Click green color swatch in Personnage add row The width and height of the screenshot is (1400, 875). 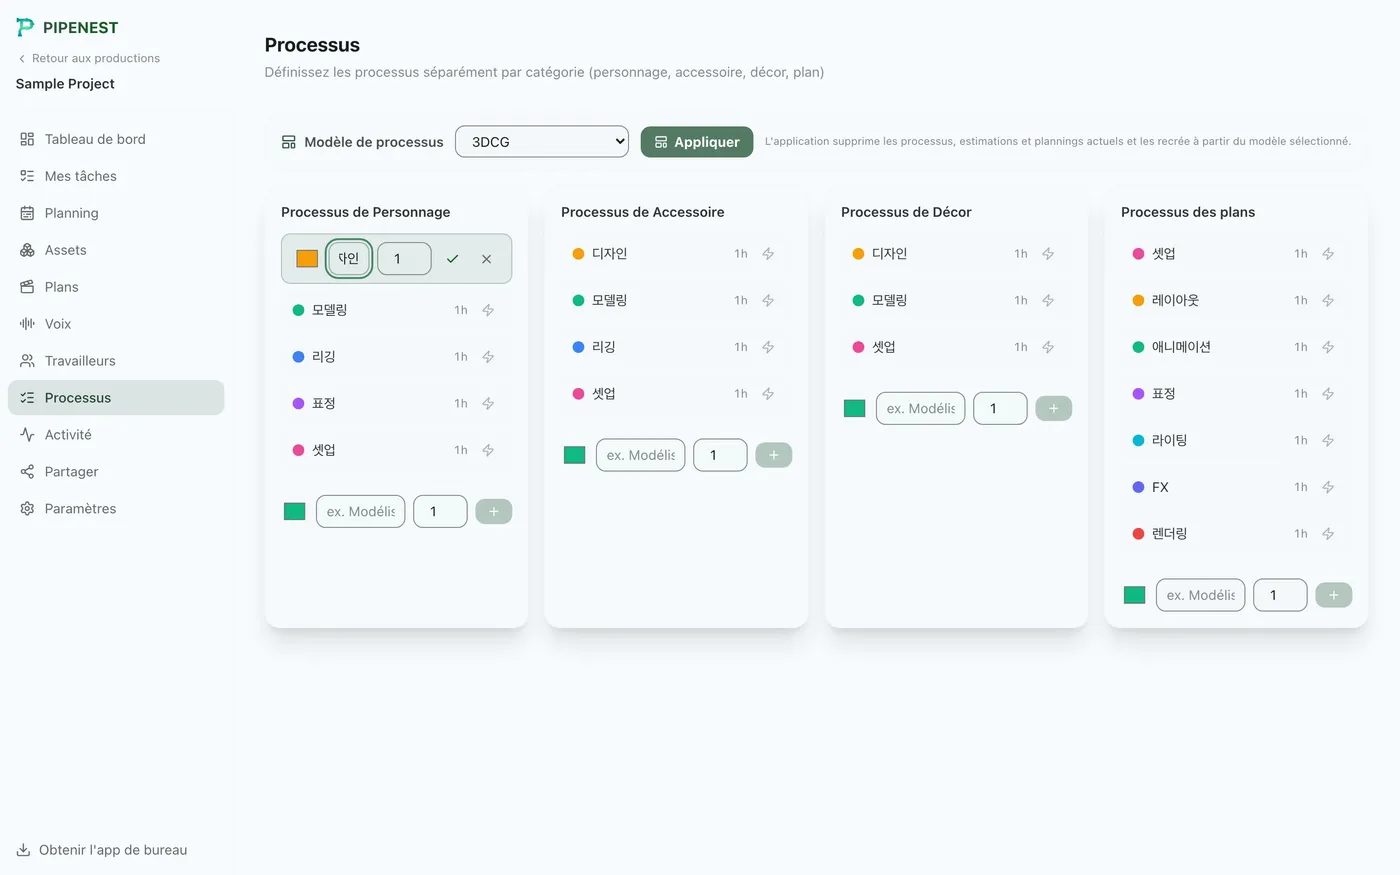tap(295, 512)
